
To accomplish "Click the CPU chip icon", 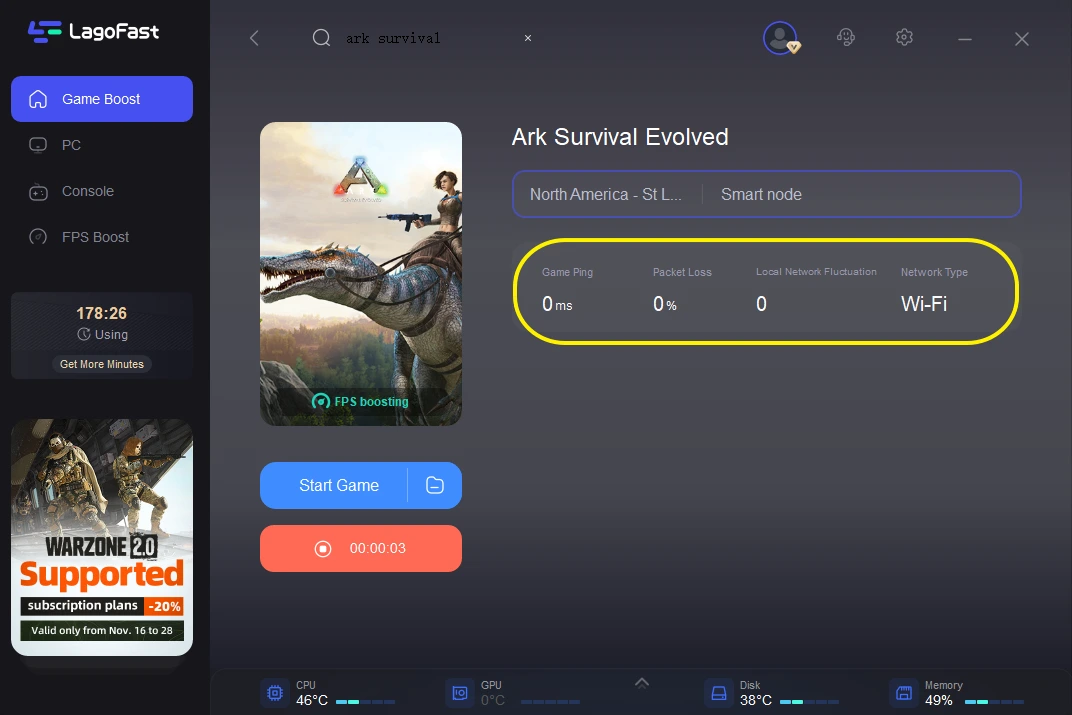I will (275, 693).
